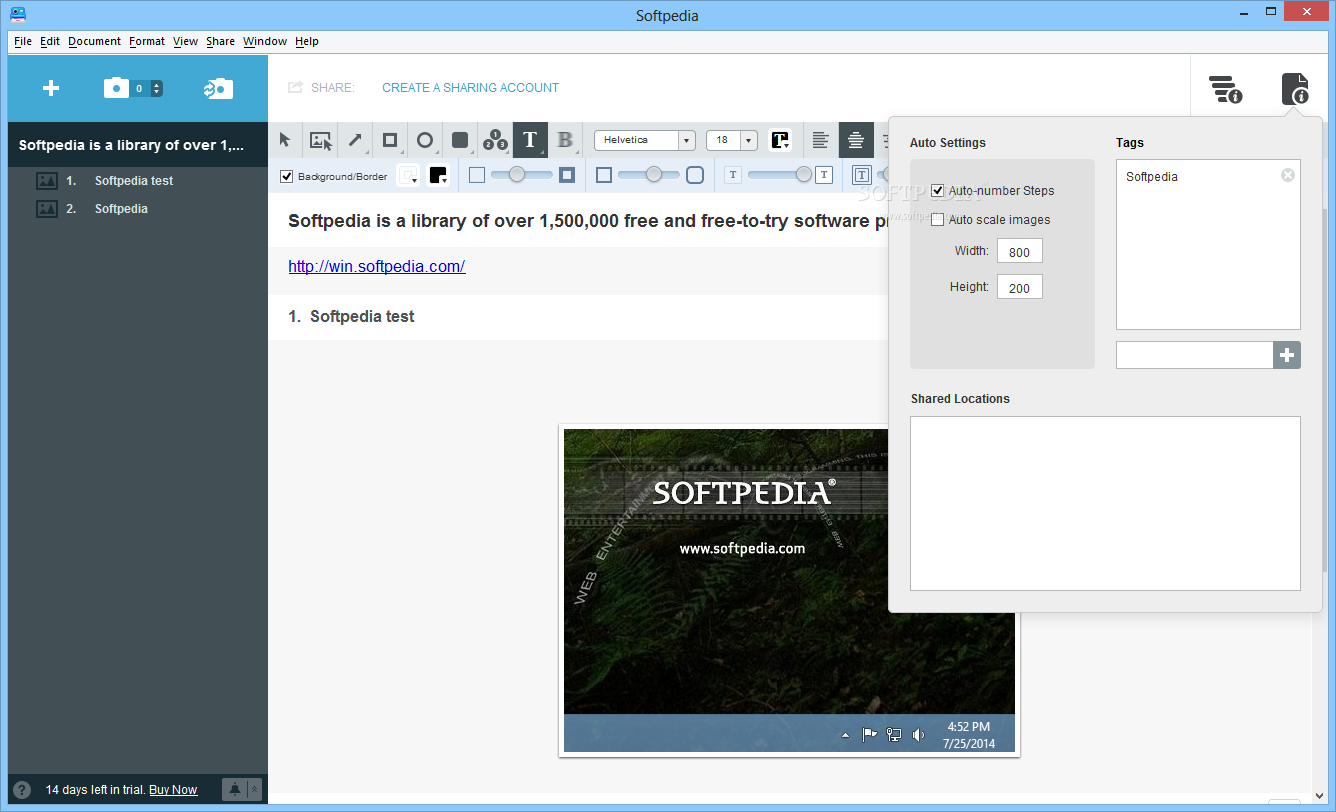Open the step info panel icon
This screenshot has width=1336, height=812.
[x=1225, y=89]
